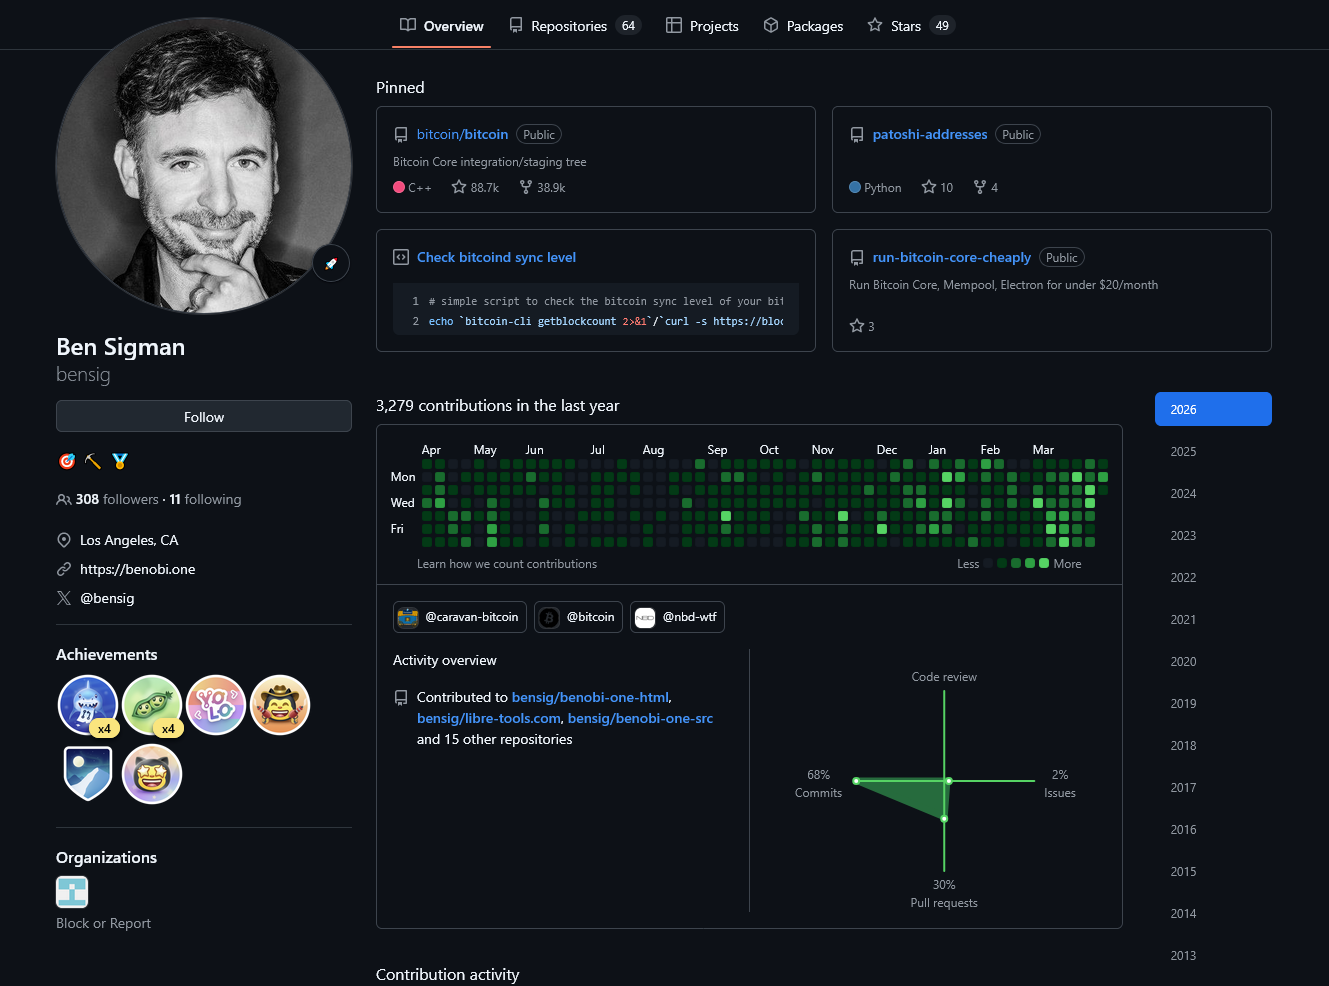Click the brightest green legend swatch near More

[1044, 563]
